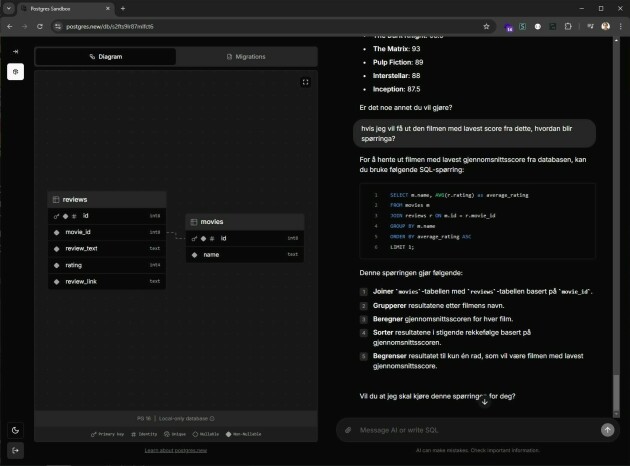Open the tab search dropdown arrow

8,8
